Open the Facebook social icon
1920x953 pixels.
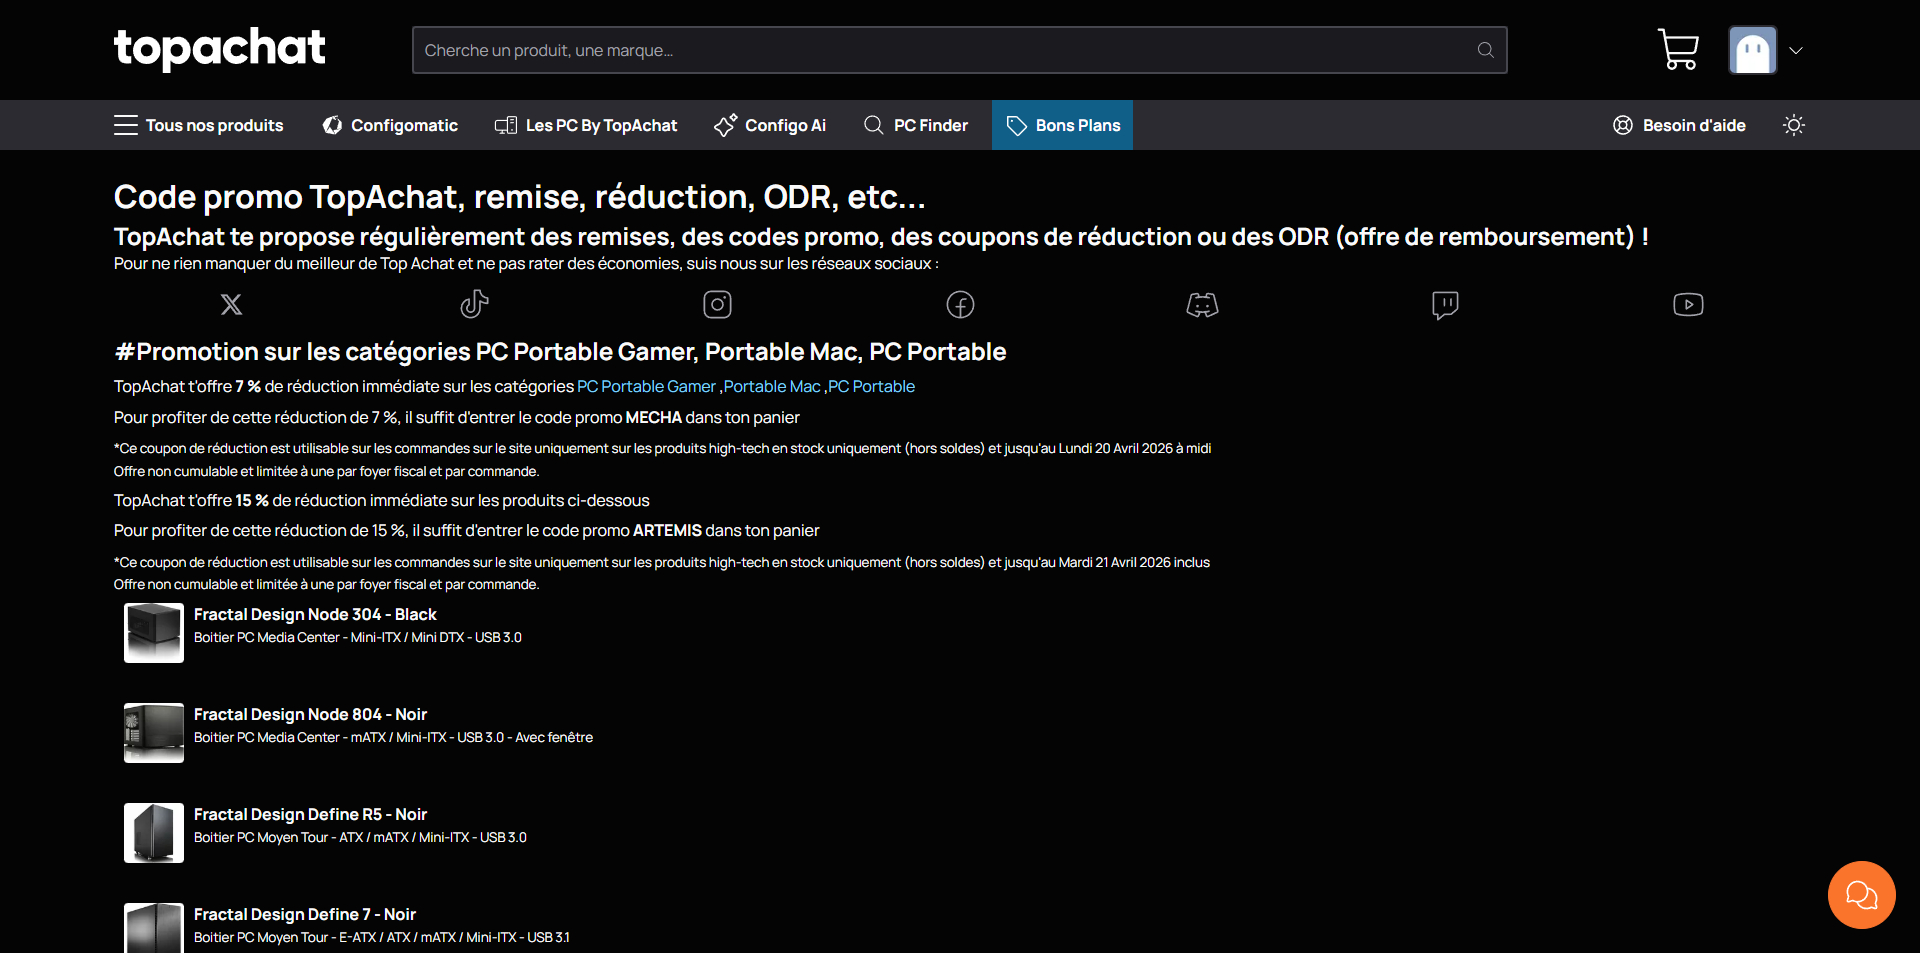[x=960, y=304]
